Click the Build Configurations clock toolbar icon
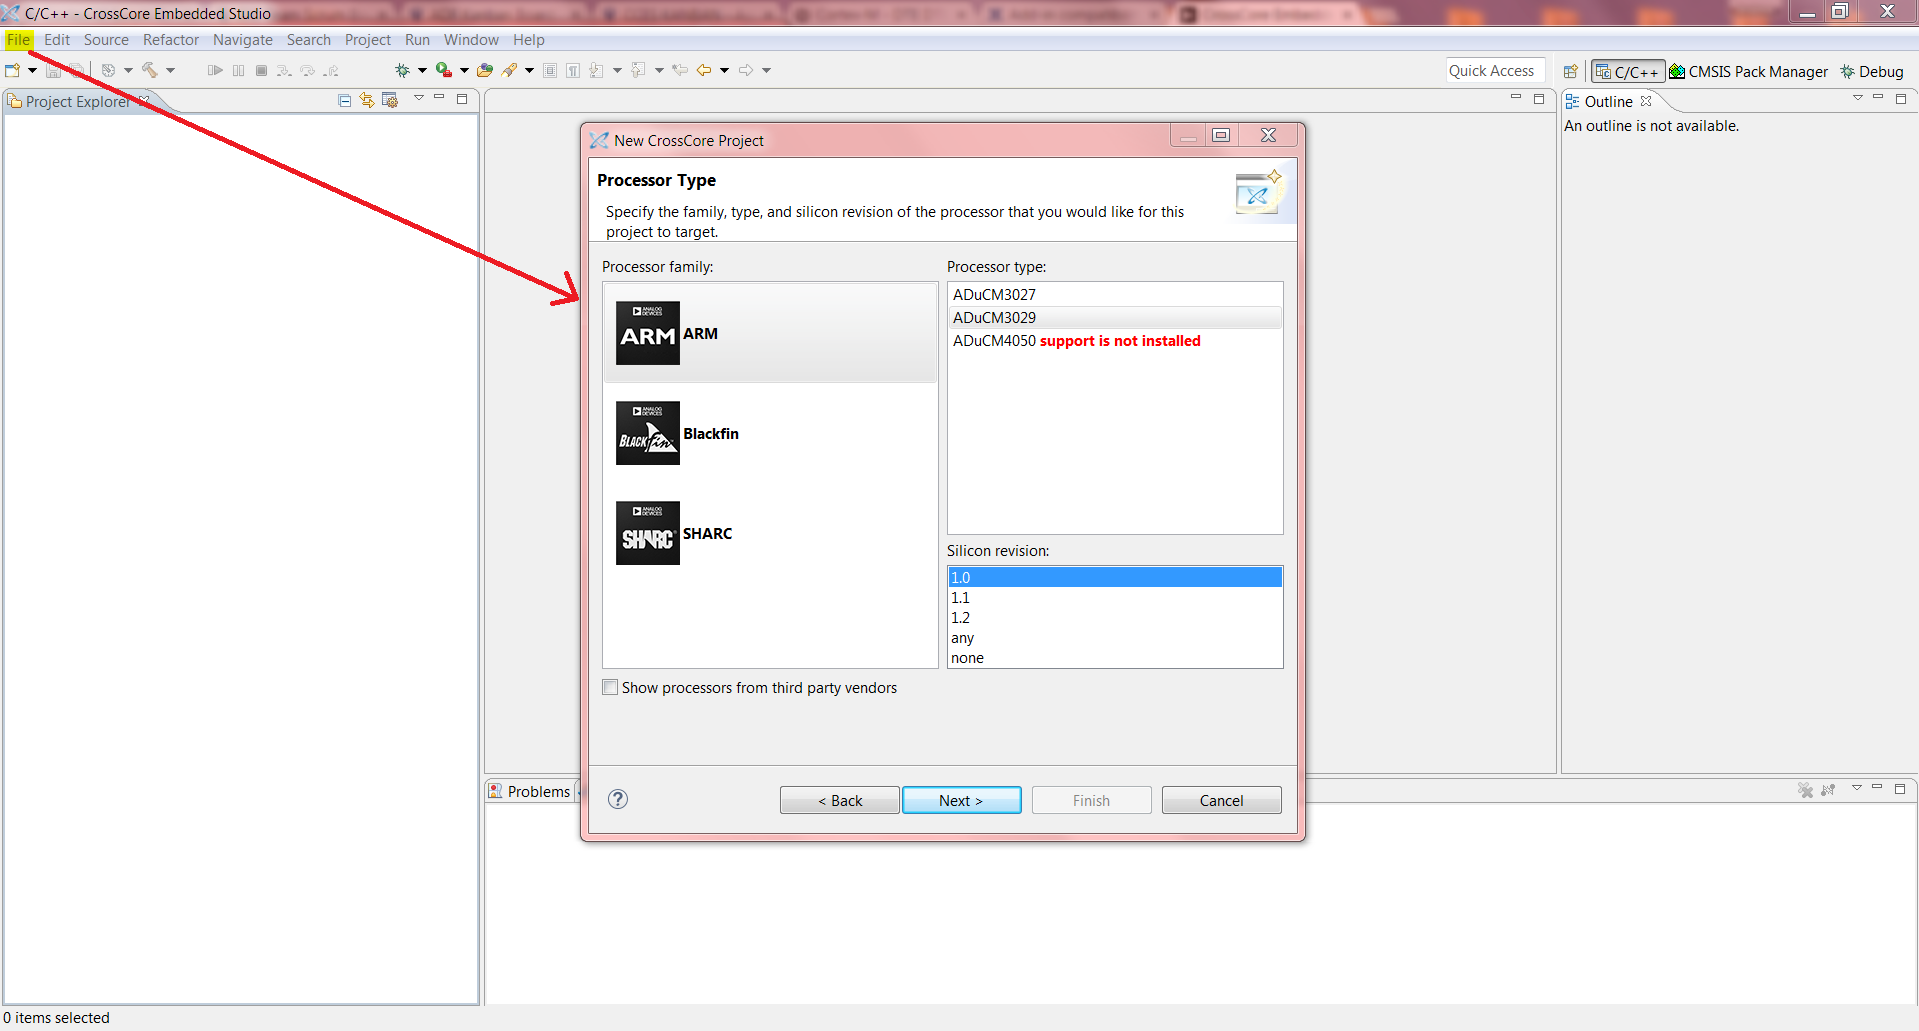Viewport: 1919px width, 1031px height. click(x=108, y=70)
